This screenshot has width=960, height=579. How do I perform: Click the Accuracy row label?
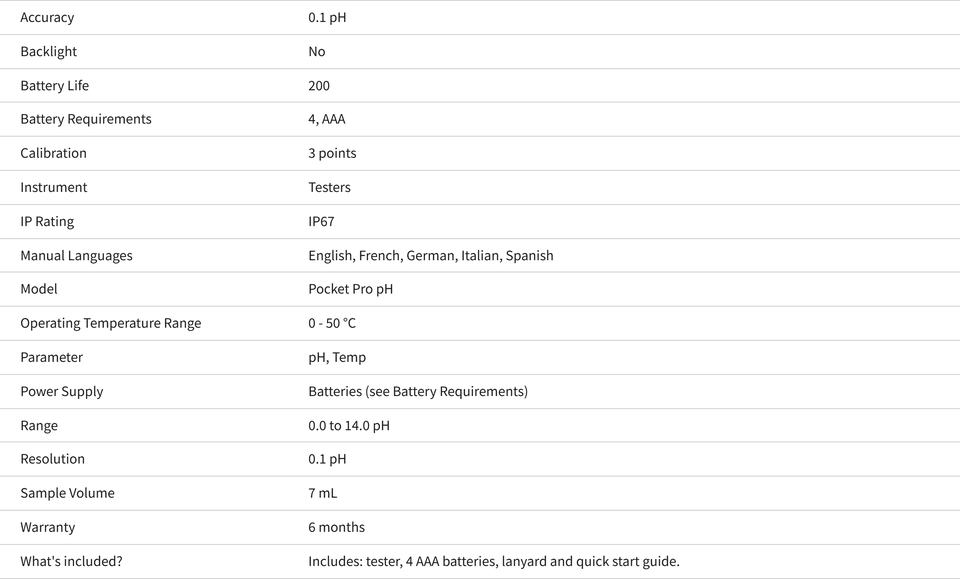pos(47,18)
